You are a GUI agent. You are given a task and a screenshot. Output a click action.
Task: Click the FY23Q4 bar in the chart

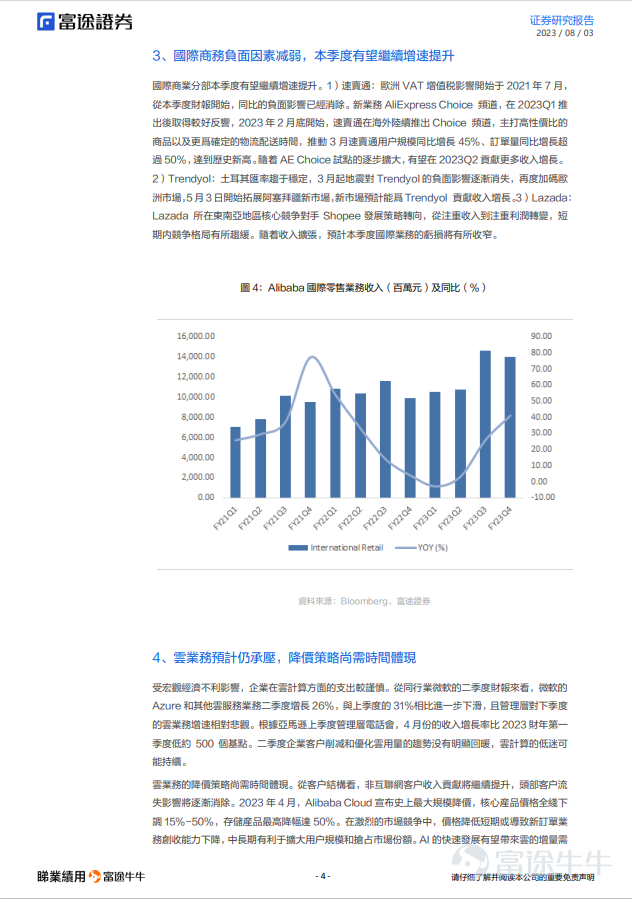[510, 427]
